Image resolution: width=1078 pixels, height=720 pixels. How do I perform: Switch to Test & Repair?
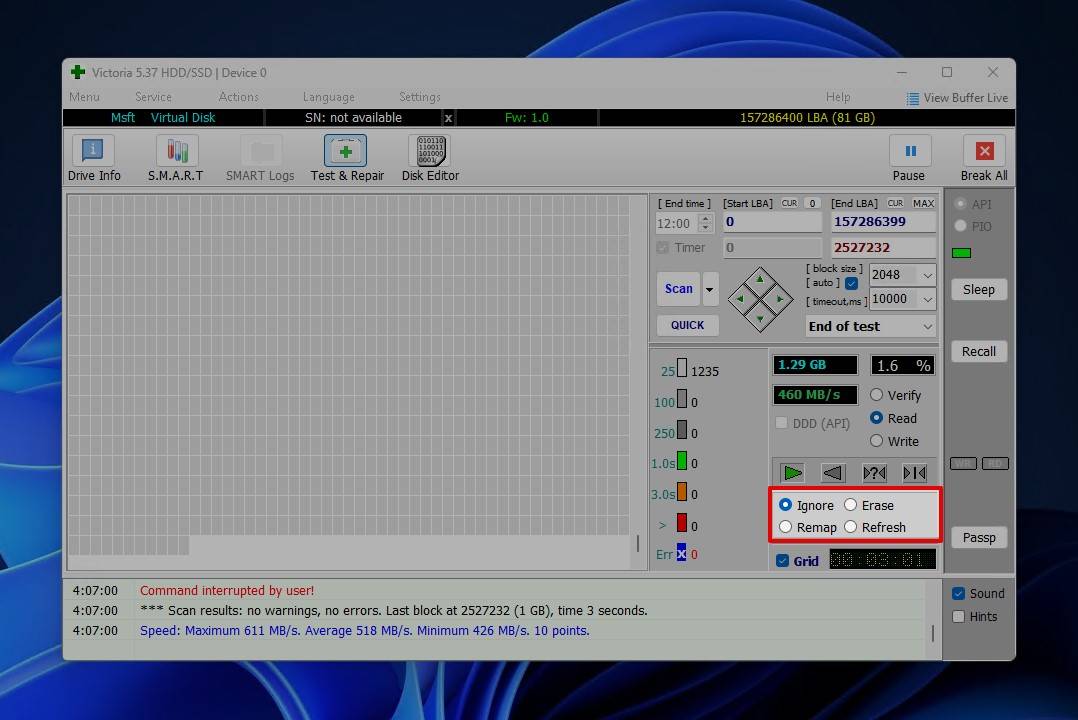coord(346,158)
